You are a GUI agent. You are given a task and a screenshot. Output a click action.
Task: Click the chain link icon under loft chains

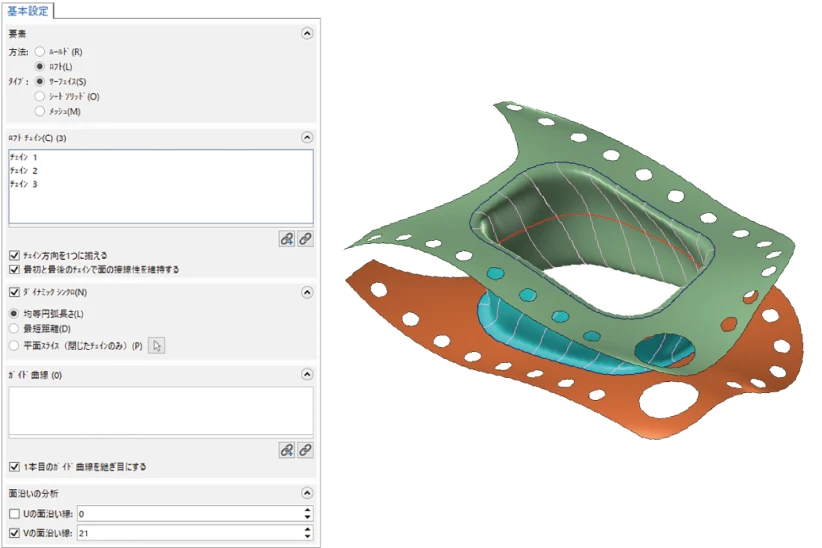coord(305,238)
